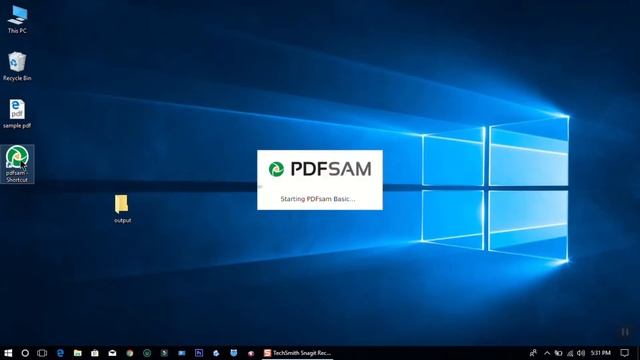Expand hidden system tray icons chevron

[x=547, y=353]
